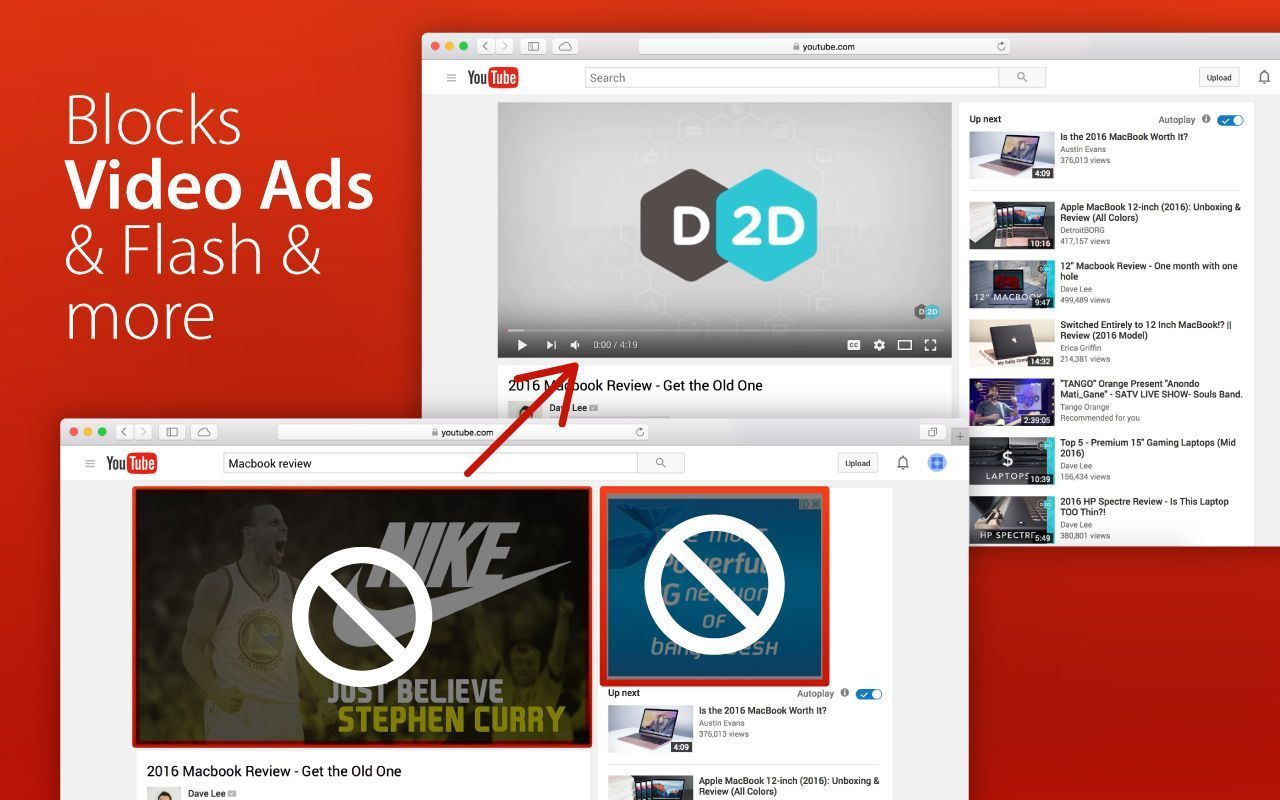Show sidebar in lower Safari window

[172, 432]
